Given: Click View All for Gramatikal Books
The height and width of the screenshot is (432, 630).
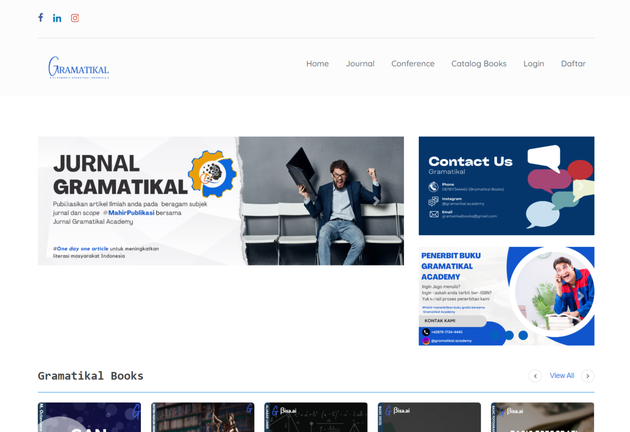Looking at the screenshot, I should click(561, 376).
